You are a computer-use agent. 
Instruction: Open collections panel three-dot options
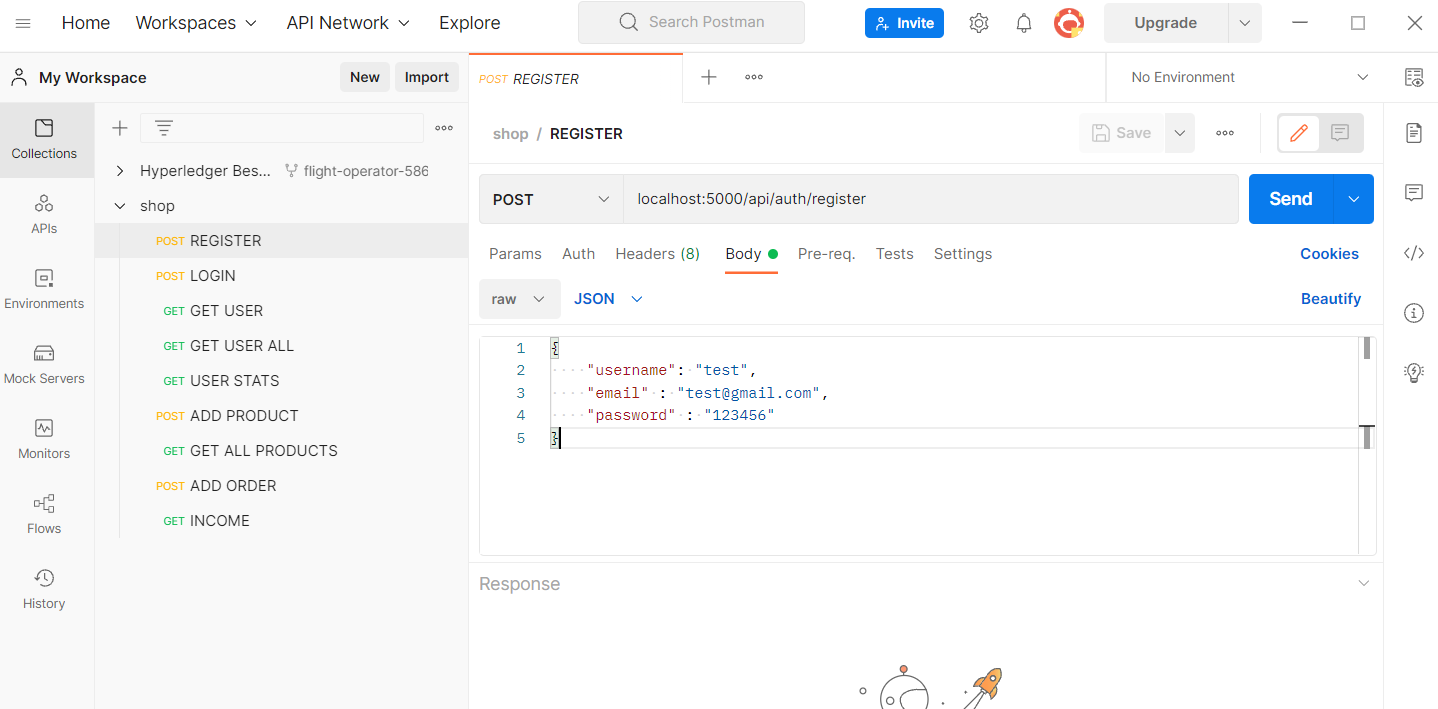point(444,128)
